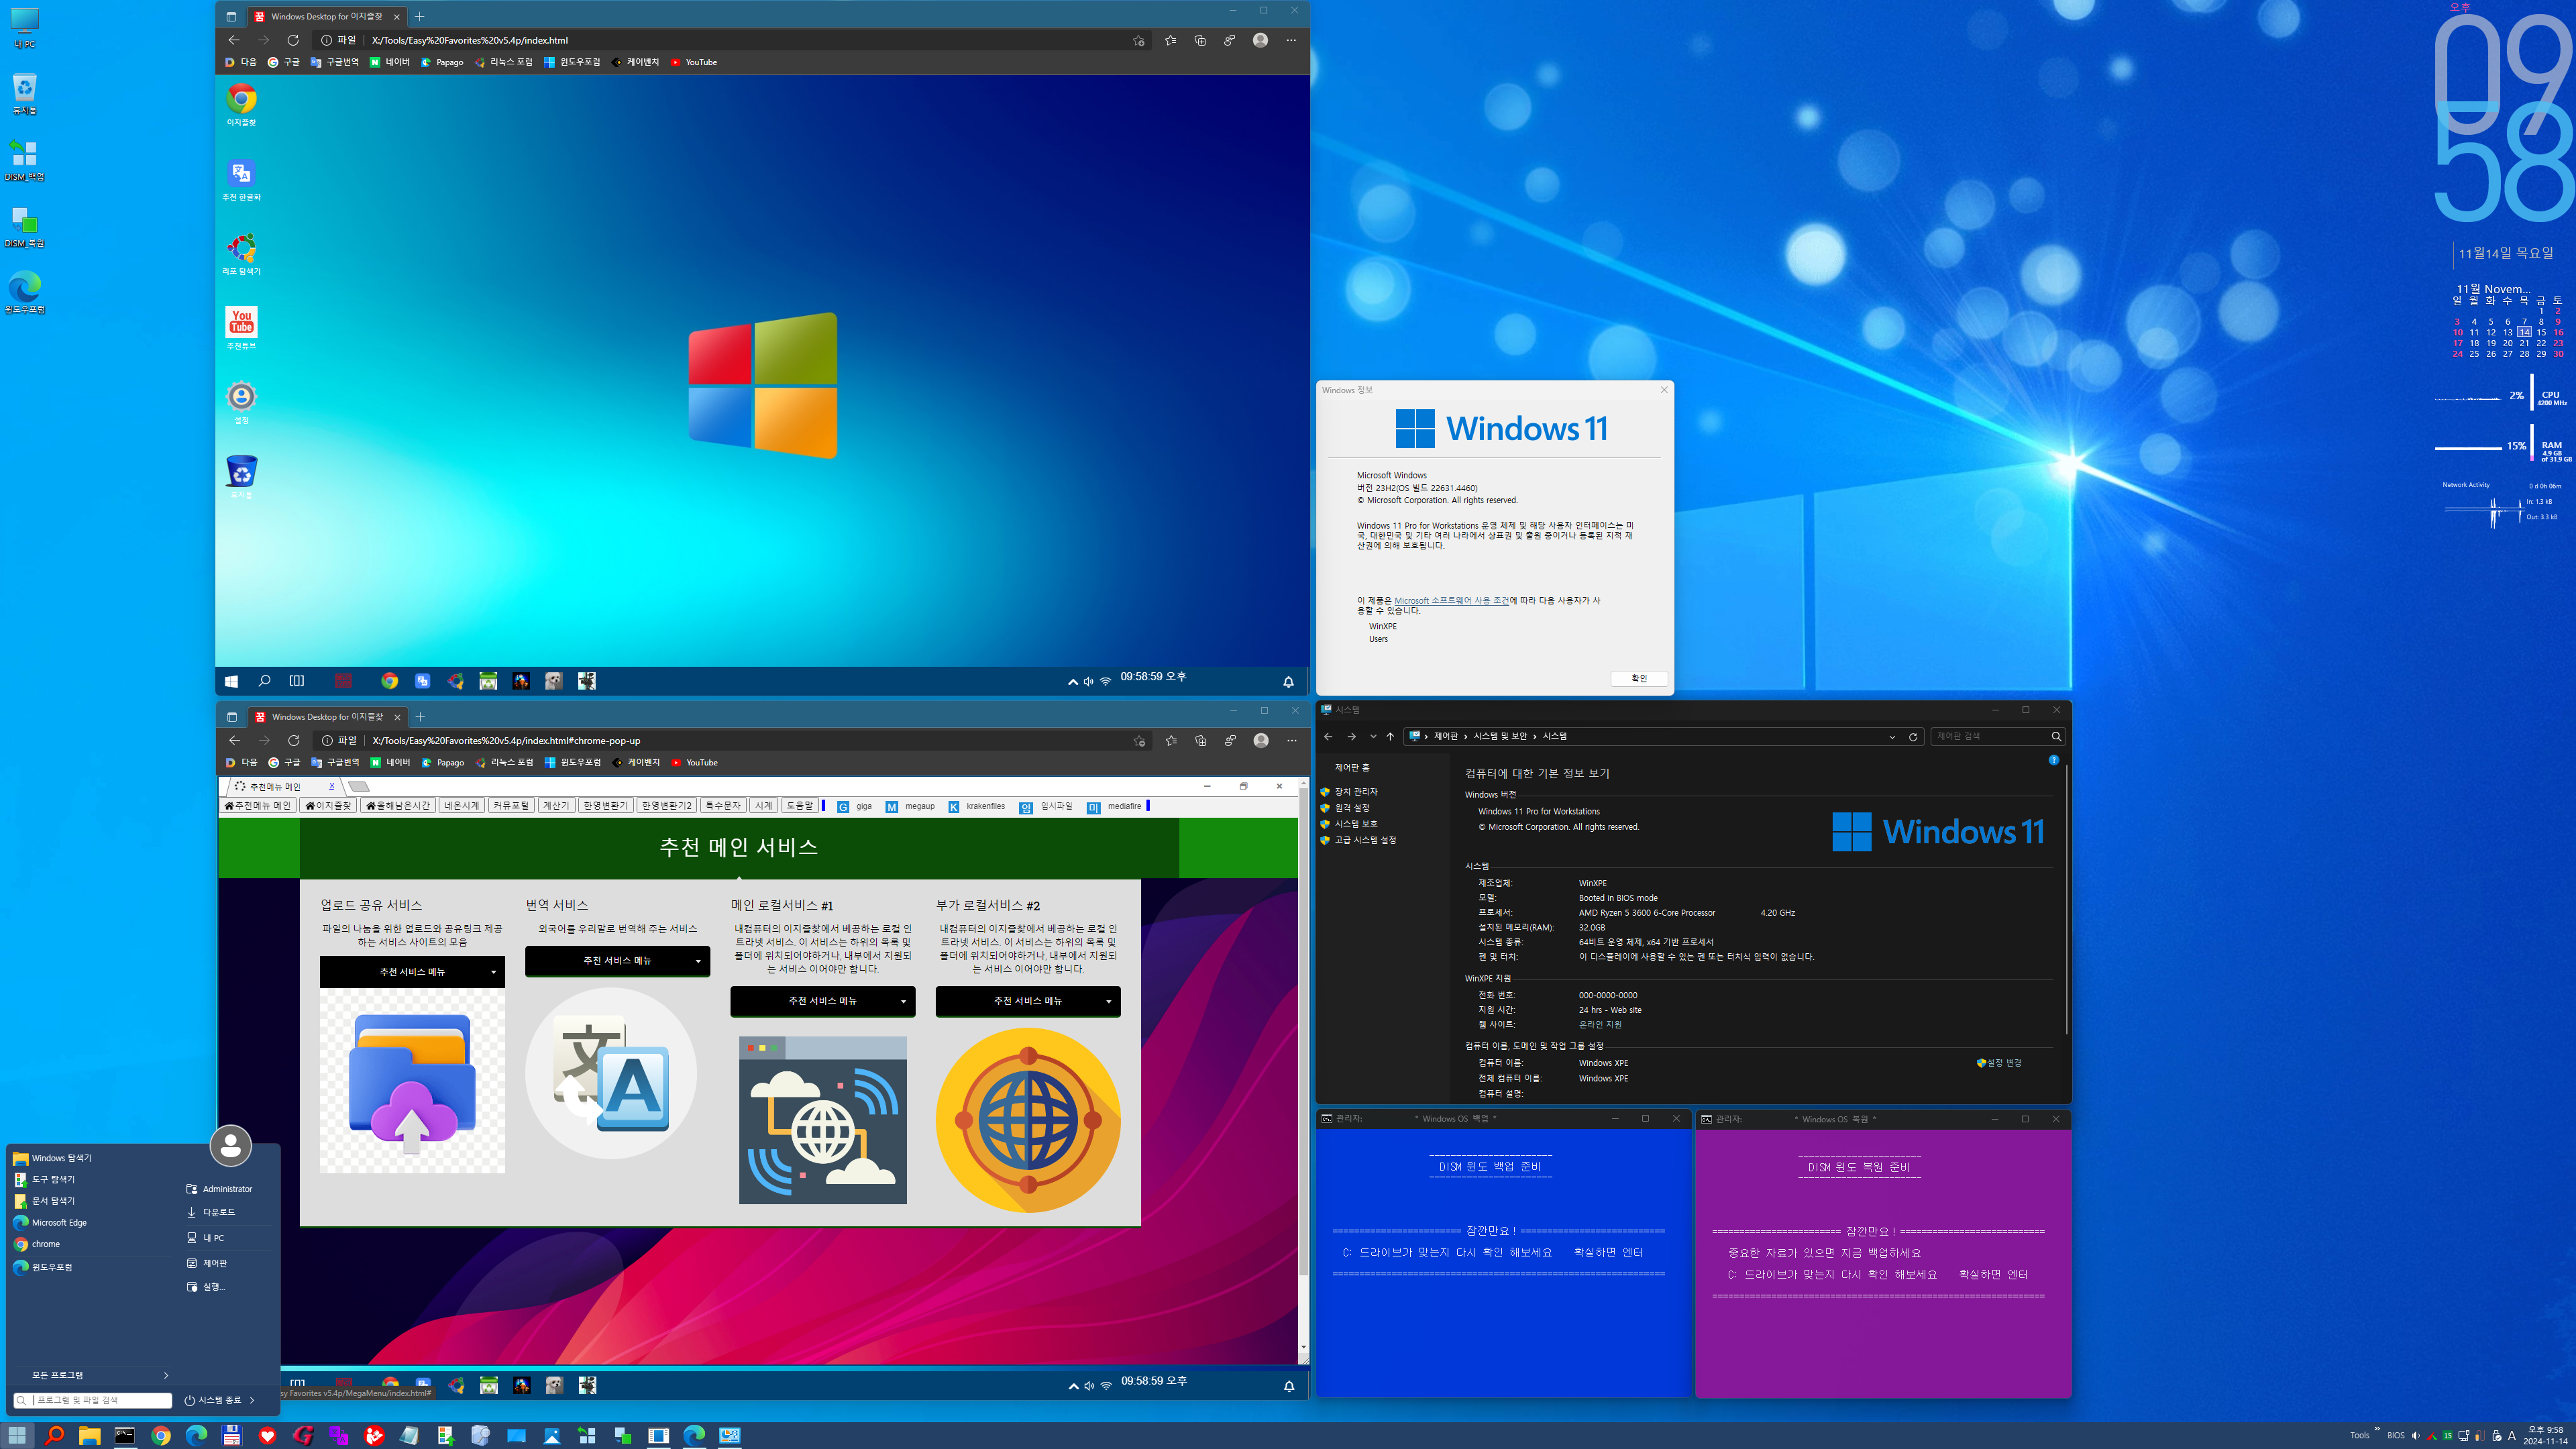
Task: Open the 리포 탐색기 icon on the web desktop
Action: [x=241, y=254]
